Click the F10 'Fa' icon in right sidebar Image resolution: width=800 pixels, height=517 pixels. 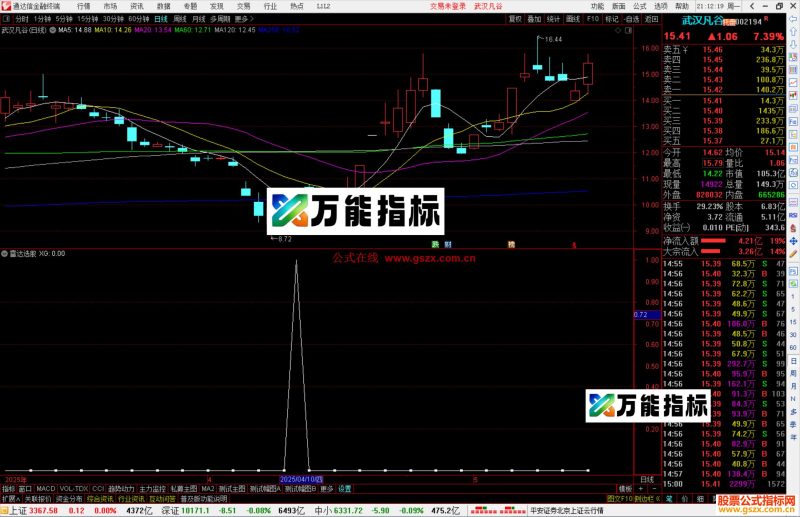coord(793,122)
